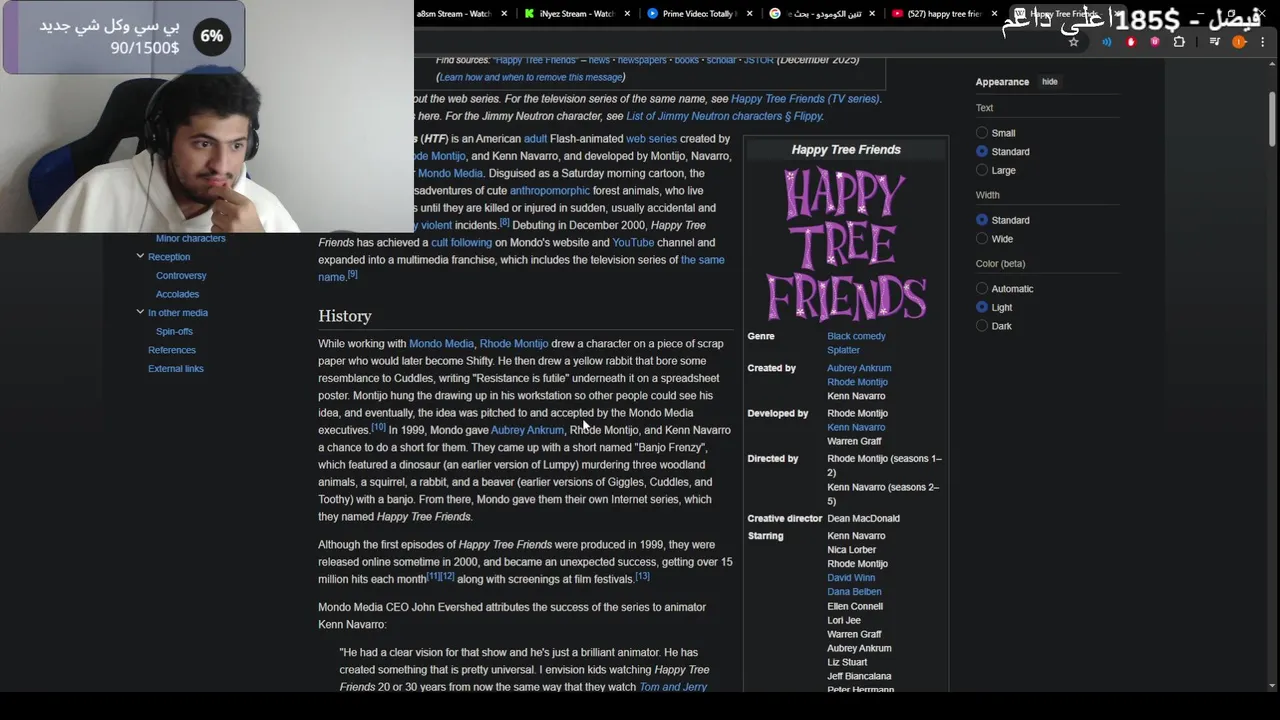Jump to the Controversy subsection

pos(181,276)
